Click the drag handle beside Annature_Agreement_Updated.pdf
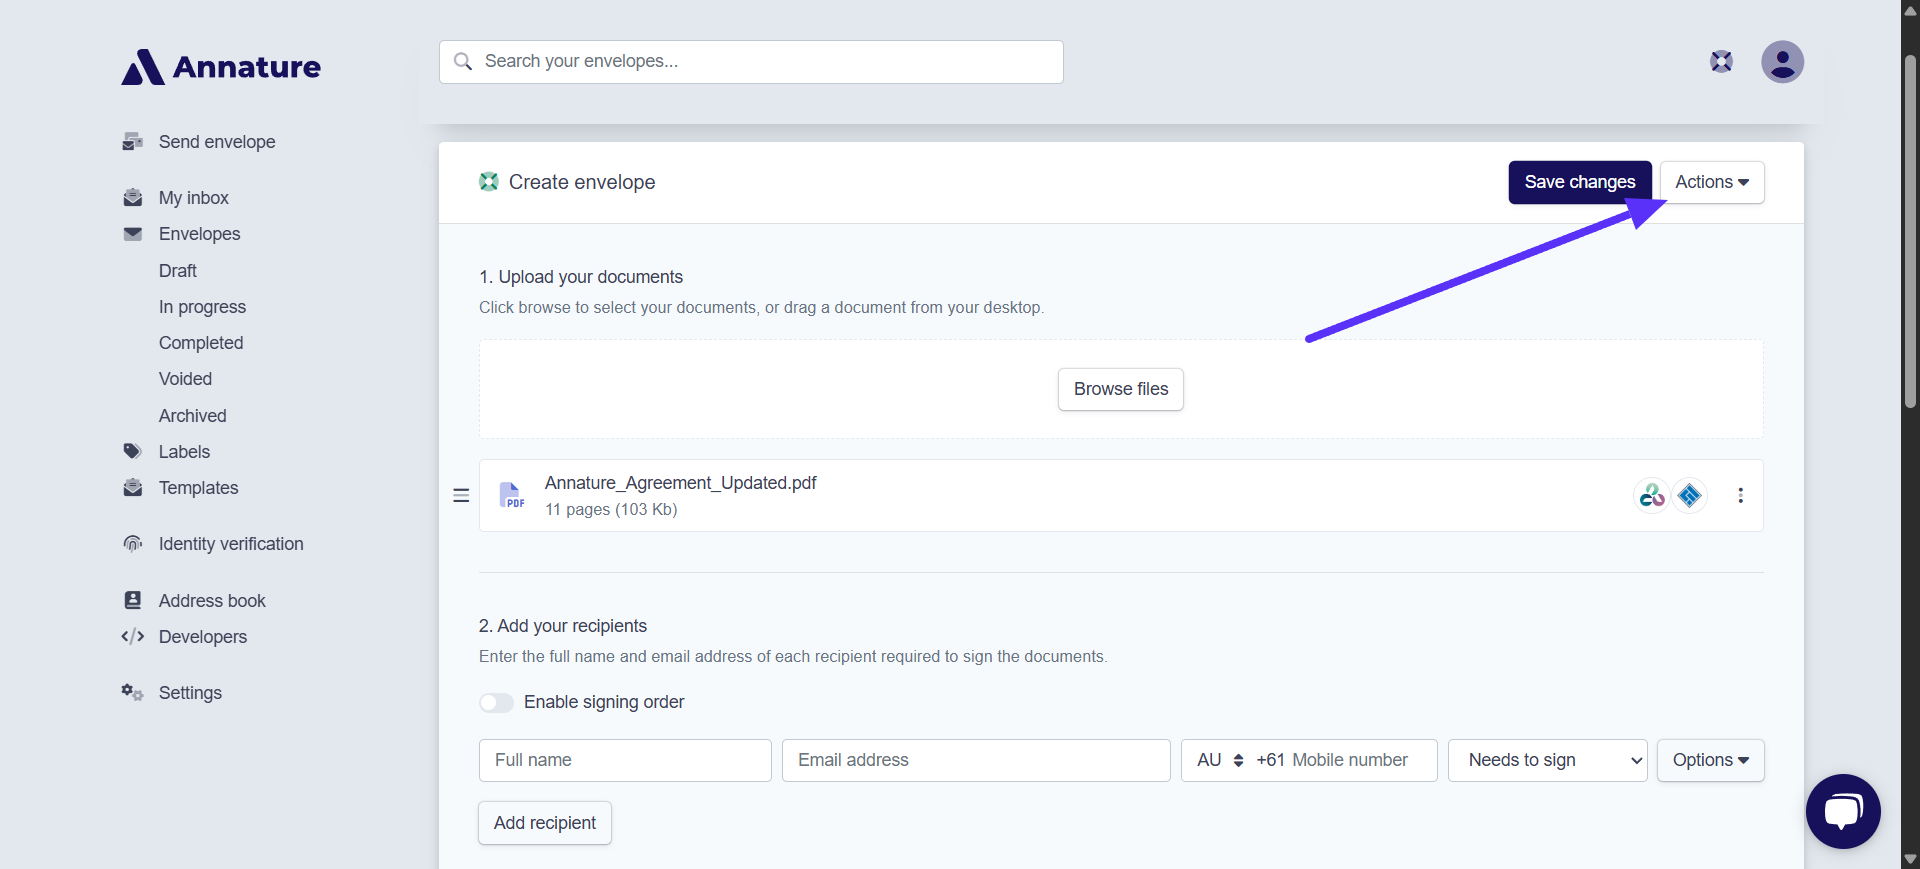The height and width of the screenshot is (869, 1920). [461, 496]
